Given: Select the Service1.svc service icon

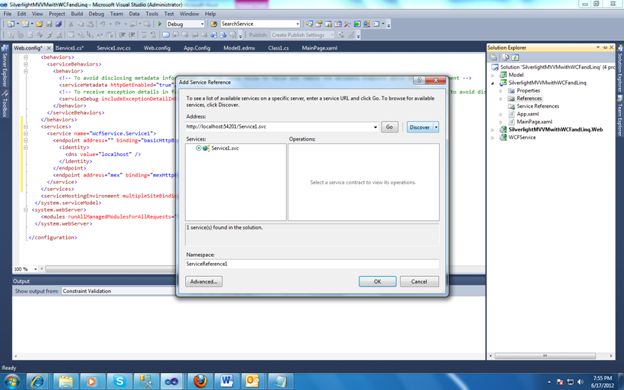Looking at the screenshot, I should coord(205,148).
